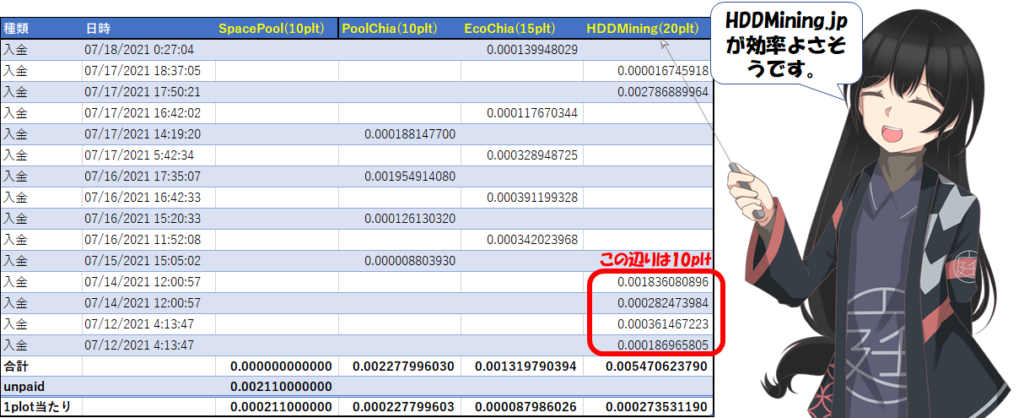Click date cell 07/17/2021 14:19:20
Viewport: 1024px width, 418px height.
[142, 135]
